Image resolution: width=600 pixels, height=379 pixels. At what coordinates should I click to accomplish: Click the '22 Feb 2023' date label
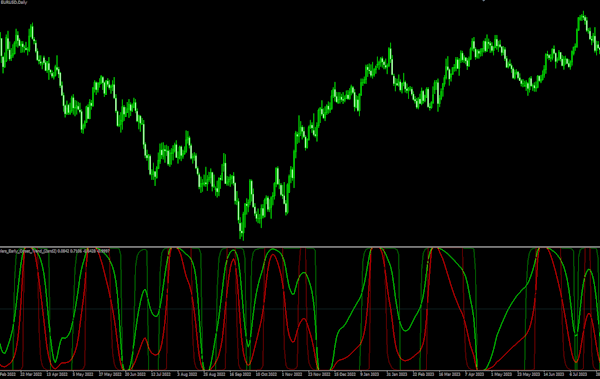(423, 374)
